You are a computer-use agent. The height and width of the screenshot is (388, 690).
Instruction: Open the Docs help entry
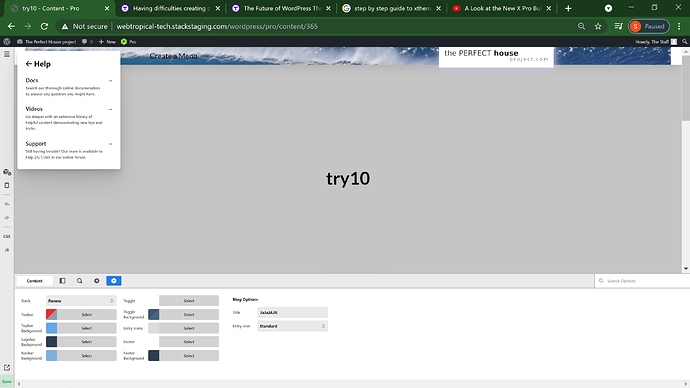(69, 87)
